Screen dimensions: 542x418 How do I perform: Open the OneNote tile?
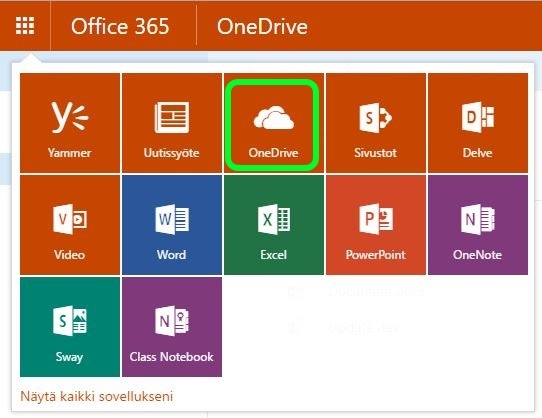click(x=478, y=225)
